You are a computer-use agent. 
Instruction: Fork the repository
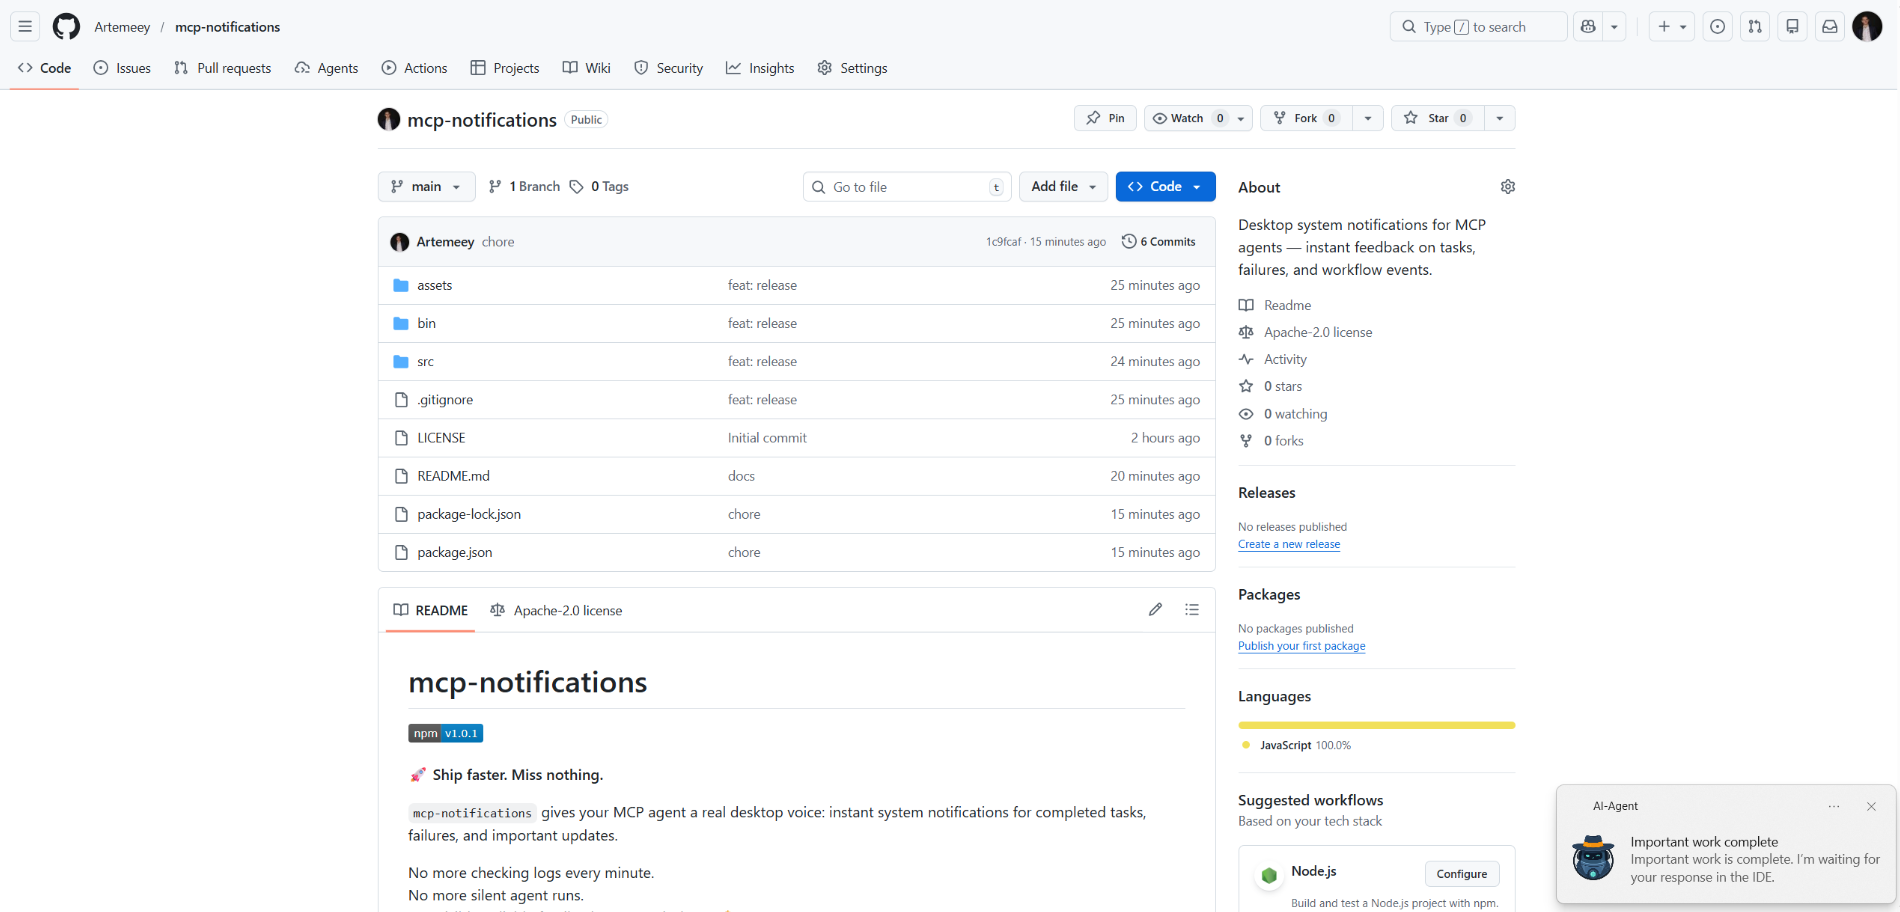tap(1305, 118)
